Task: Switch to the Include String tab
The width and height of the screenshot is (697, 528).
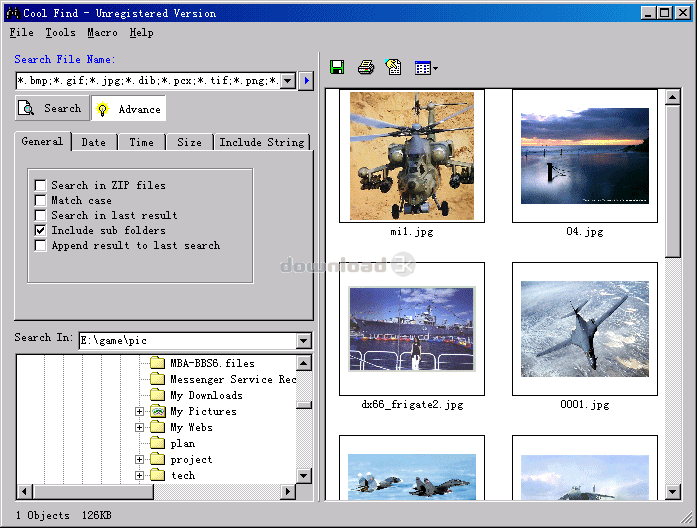Action: click(x=262, y=142)
